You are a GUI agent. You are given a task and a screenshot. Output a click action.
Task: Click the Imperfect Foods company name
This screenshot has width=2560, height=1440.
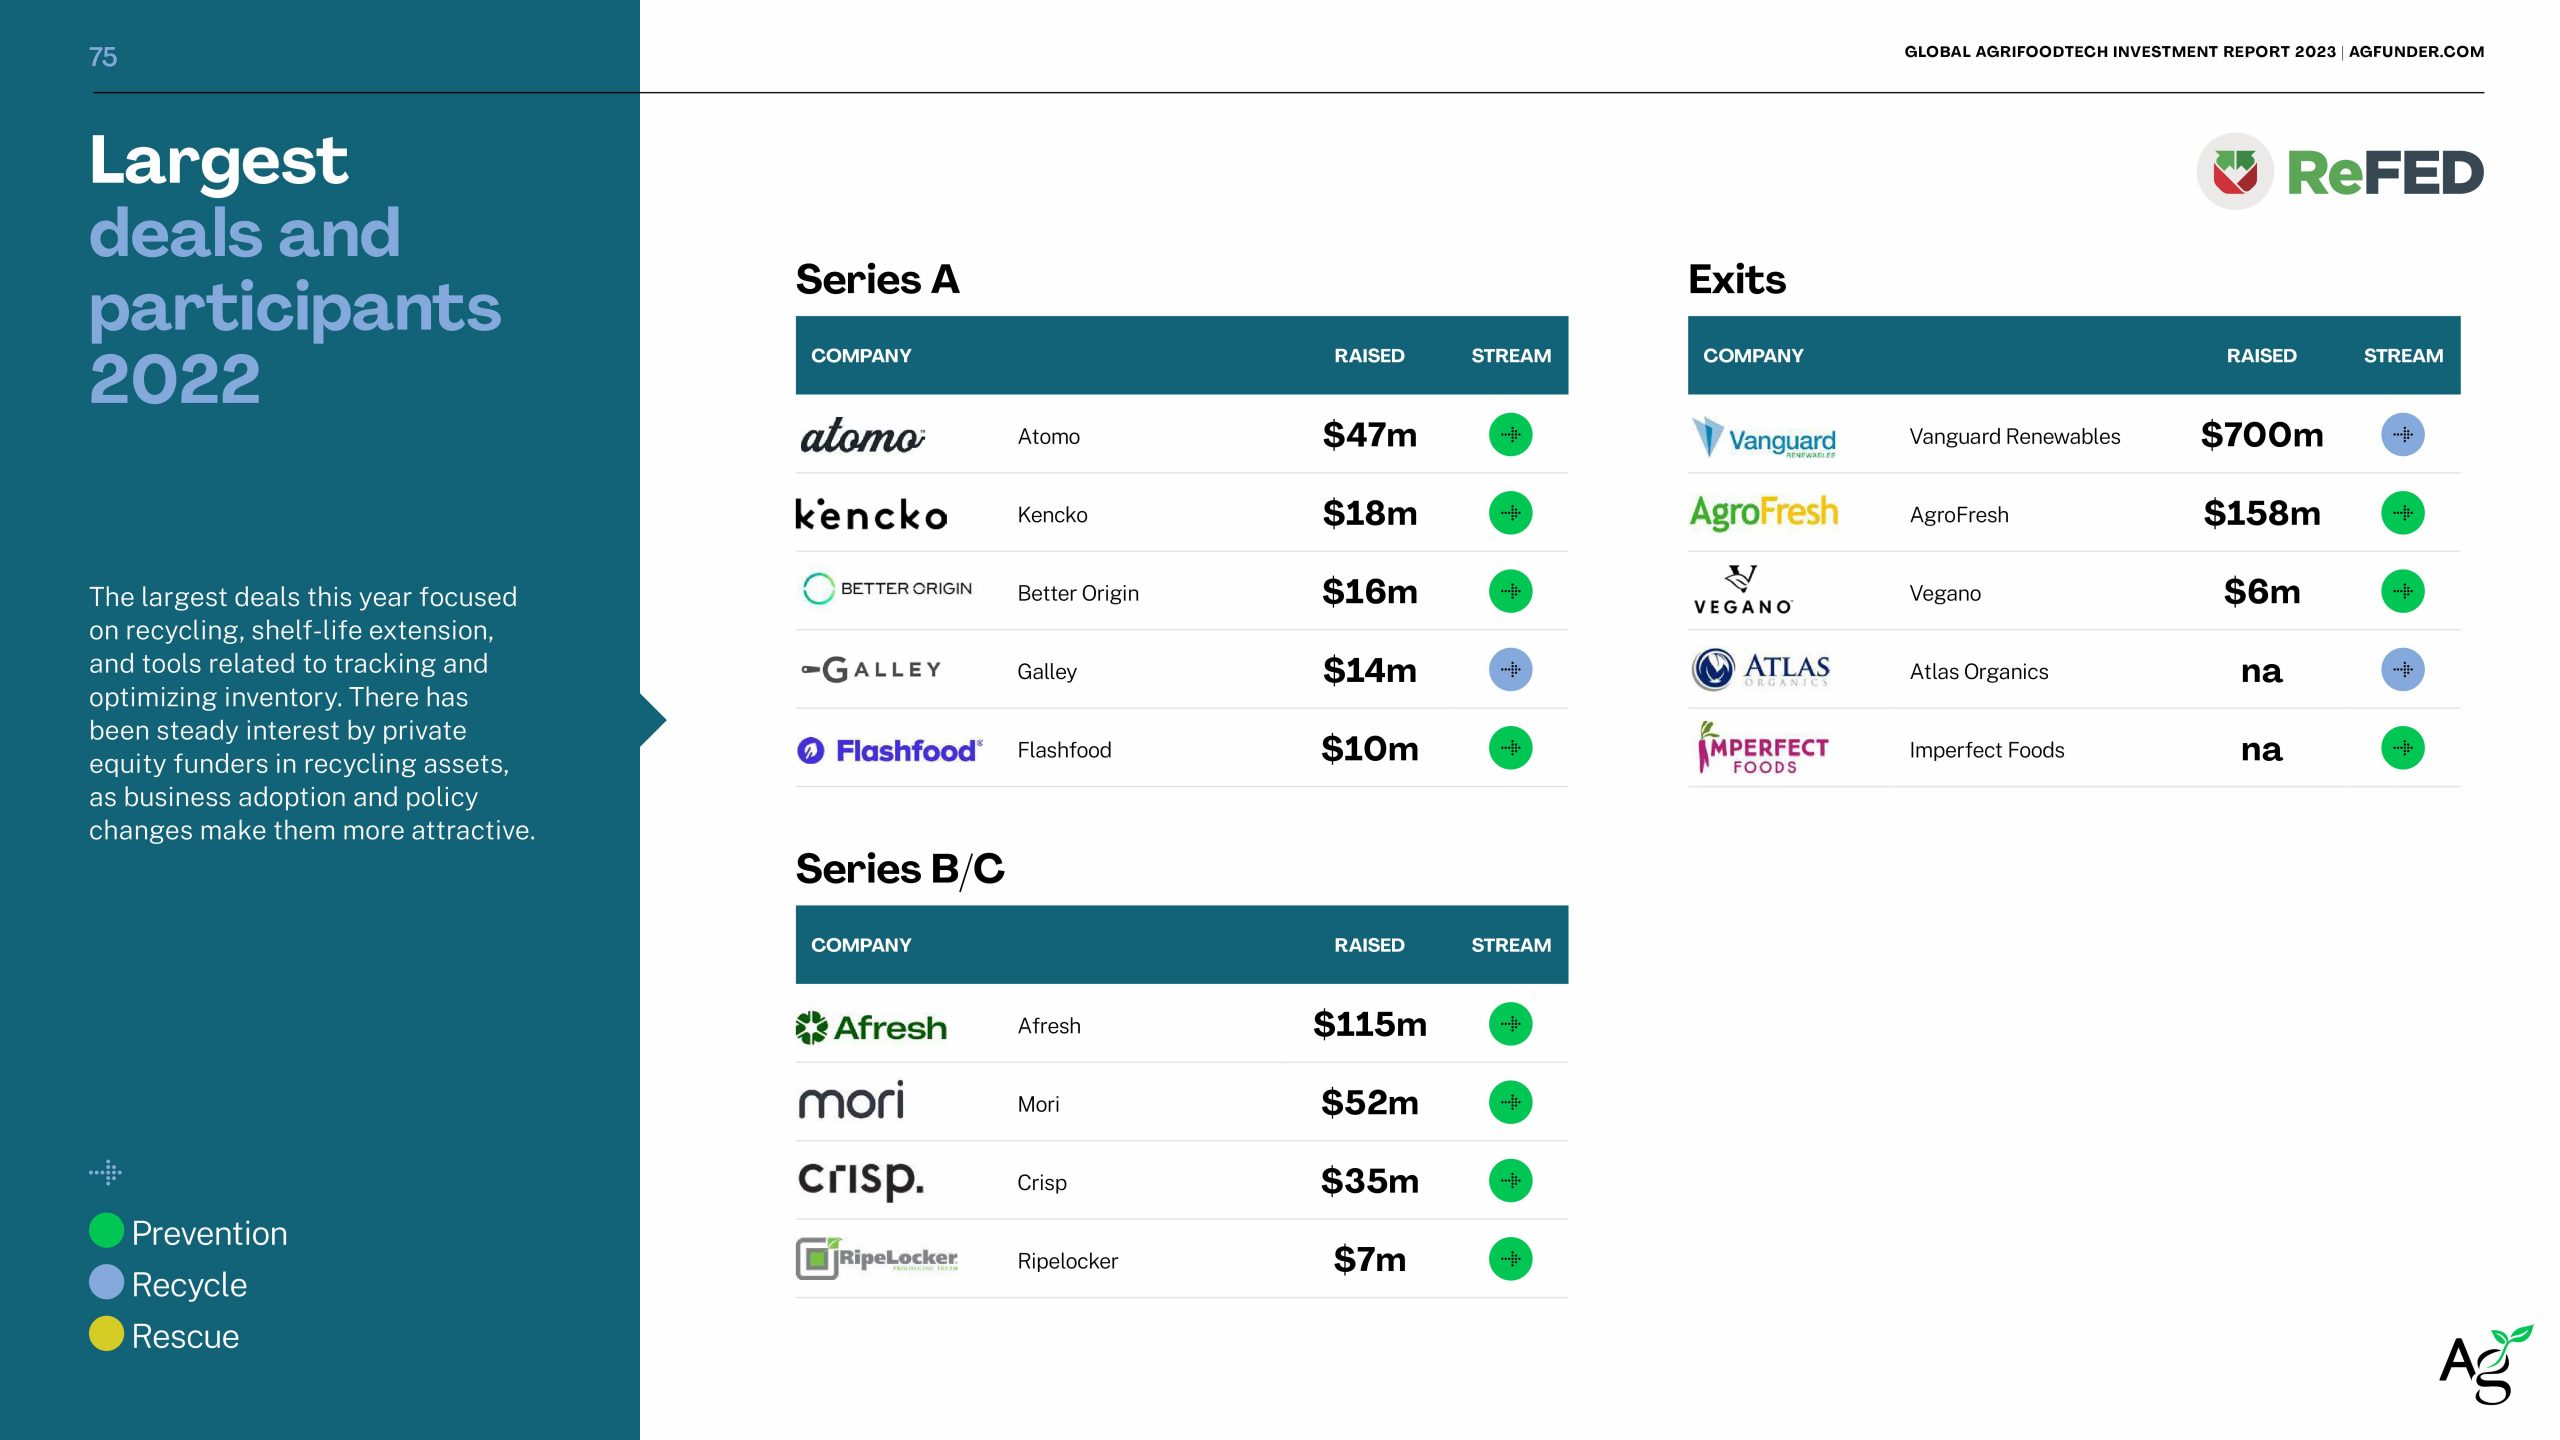(x=1986, y=750)
